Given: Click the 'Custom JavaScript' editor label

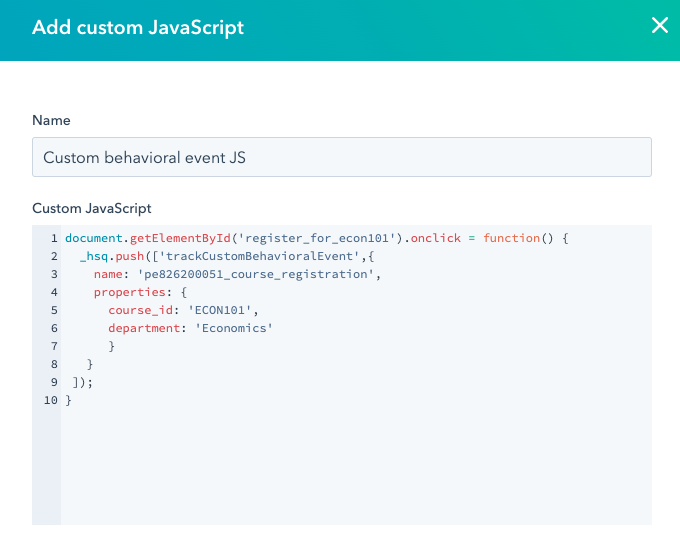Looking at the screenshot, I should pyautogui.click(x=92, y=208).
